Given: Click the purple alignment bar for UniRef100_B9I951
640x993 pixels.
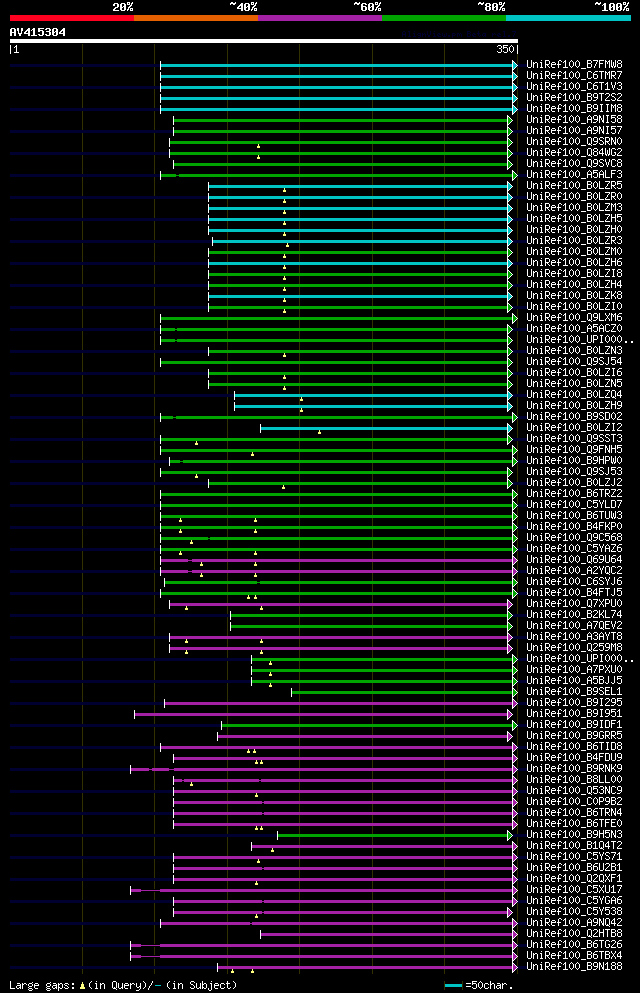Looking at the screenshot, I should pyautogui.click(x=322, y=714).
